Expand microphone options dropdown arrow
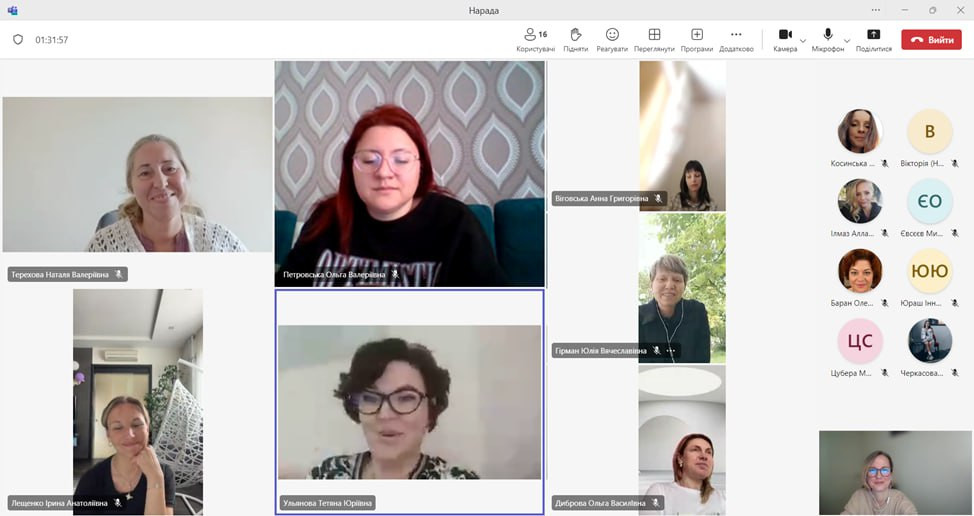The image size is (974, 516). pos(847,41)
